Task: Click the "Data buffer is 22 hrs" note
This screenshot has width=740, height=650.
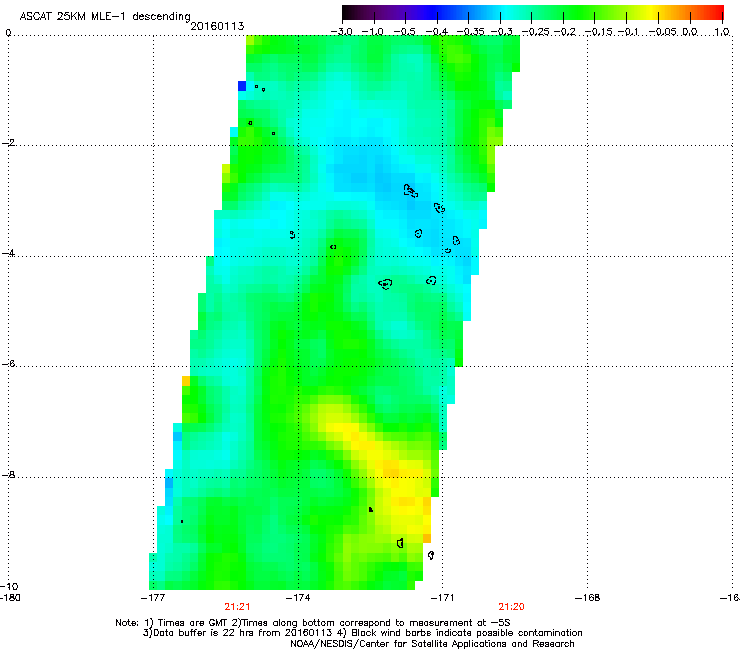Action: [x=238, y=633]
